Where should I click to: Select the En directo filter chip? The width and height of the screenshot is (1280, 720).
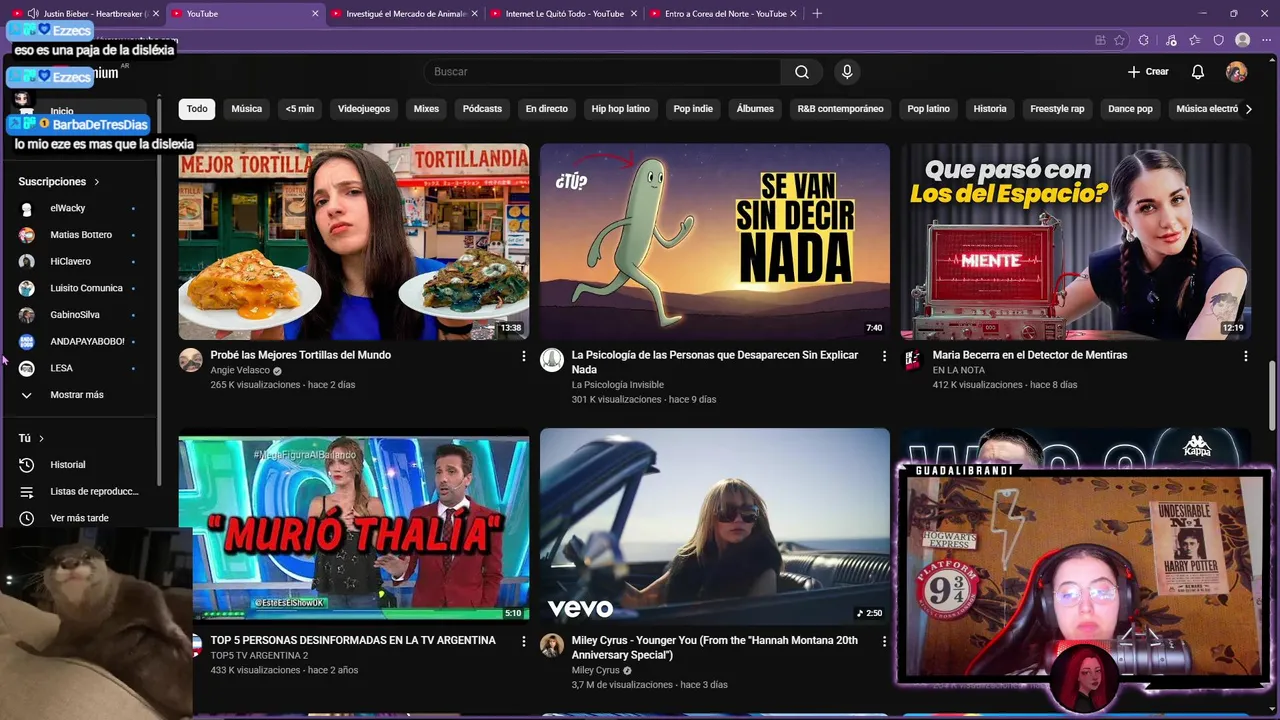point(546,109)
